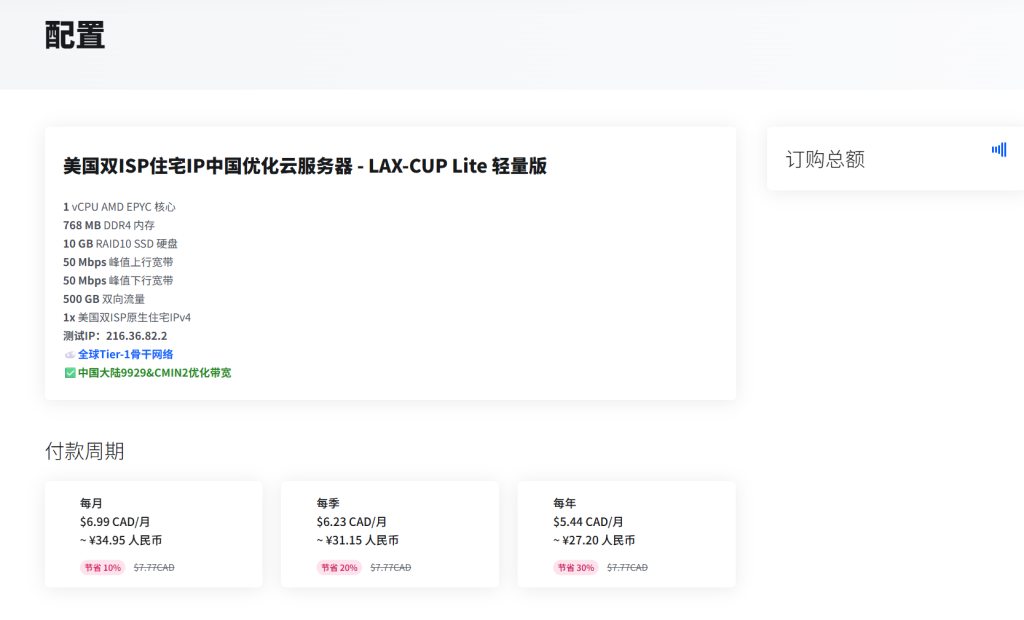Select the 每月 monthly payment cycle
Viewport: 1024px width, 620px height.
[153, 534]
